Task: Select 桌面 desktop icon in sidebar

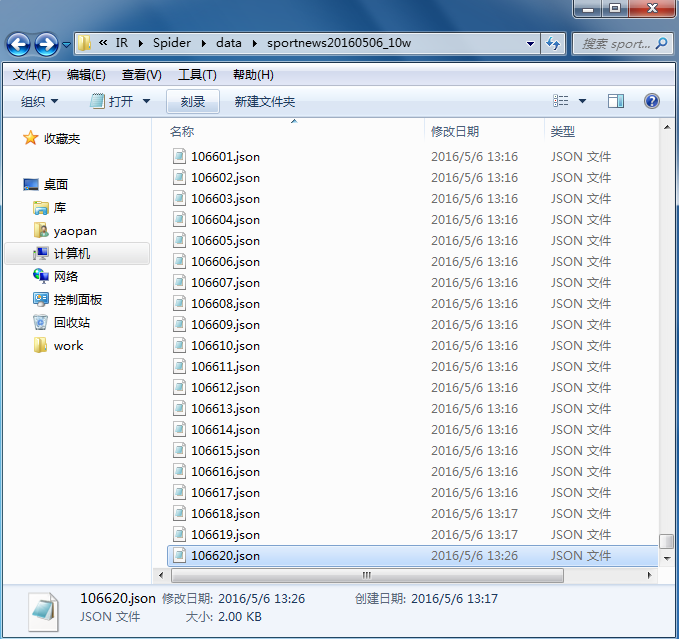Action: click(x=31, y=184)
